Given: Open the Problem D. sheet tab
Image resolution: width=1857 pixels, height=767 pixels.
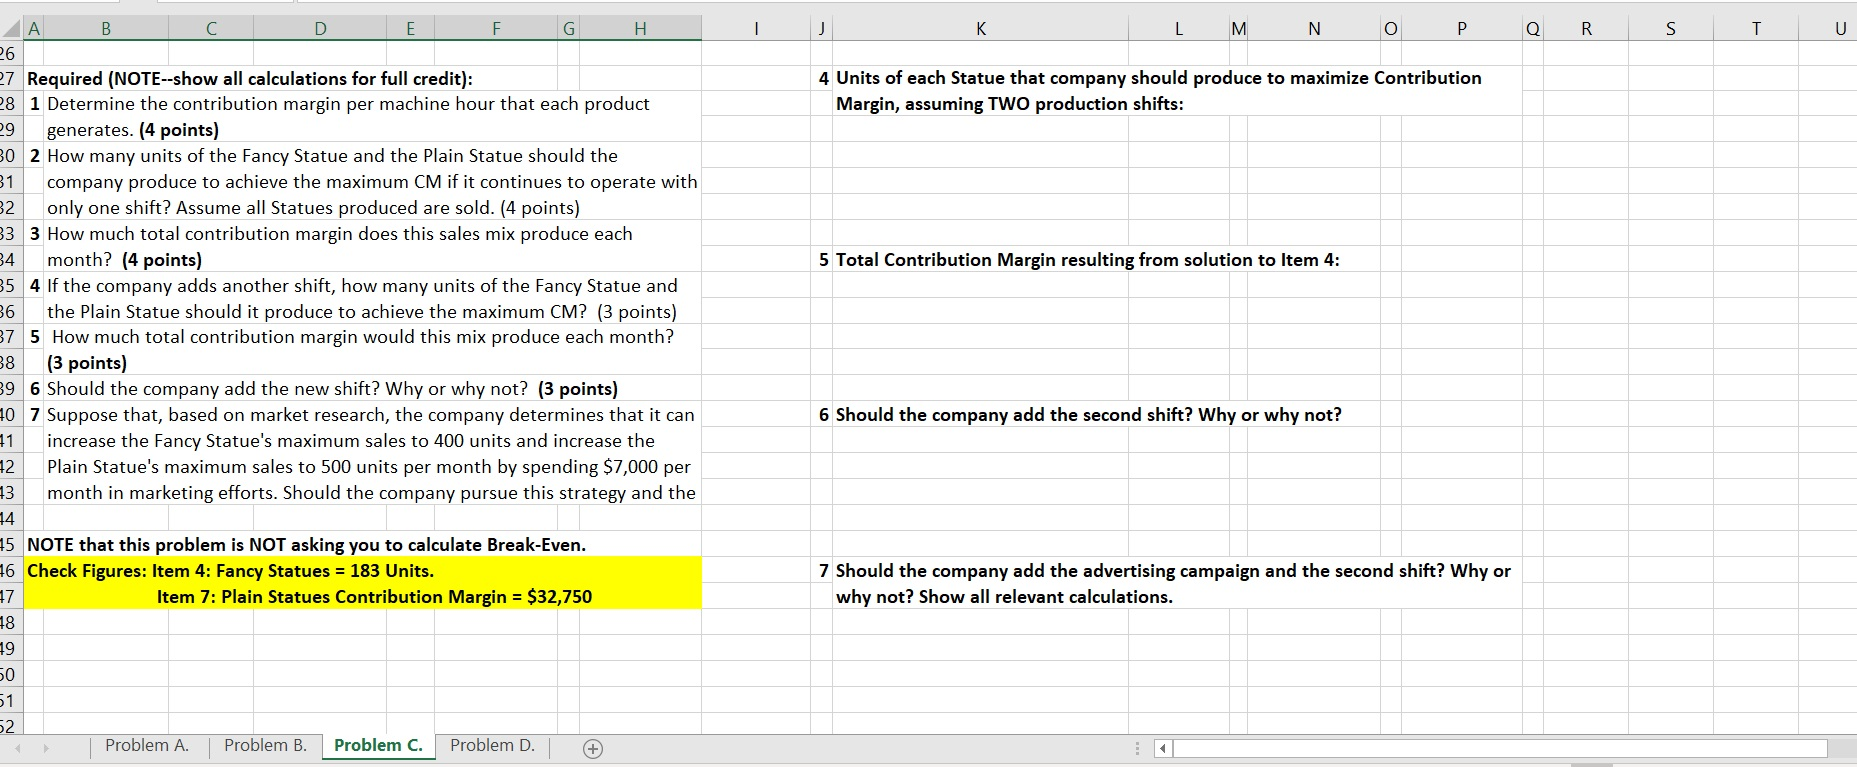Looking at the screenshot, I should pyautogui.click(x=492, y=746).
